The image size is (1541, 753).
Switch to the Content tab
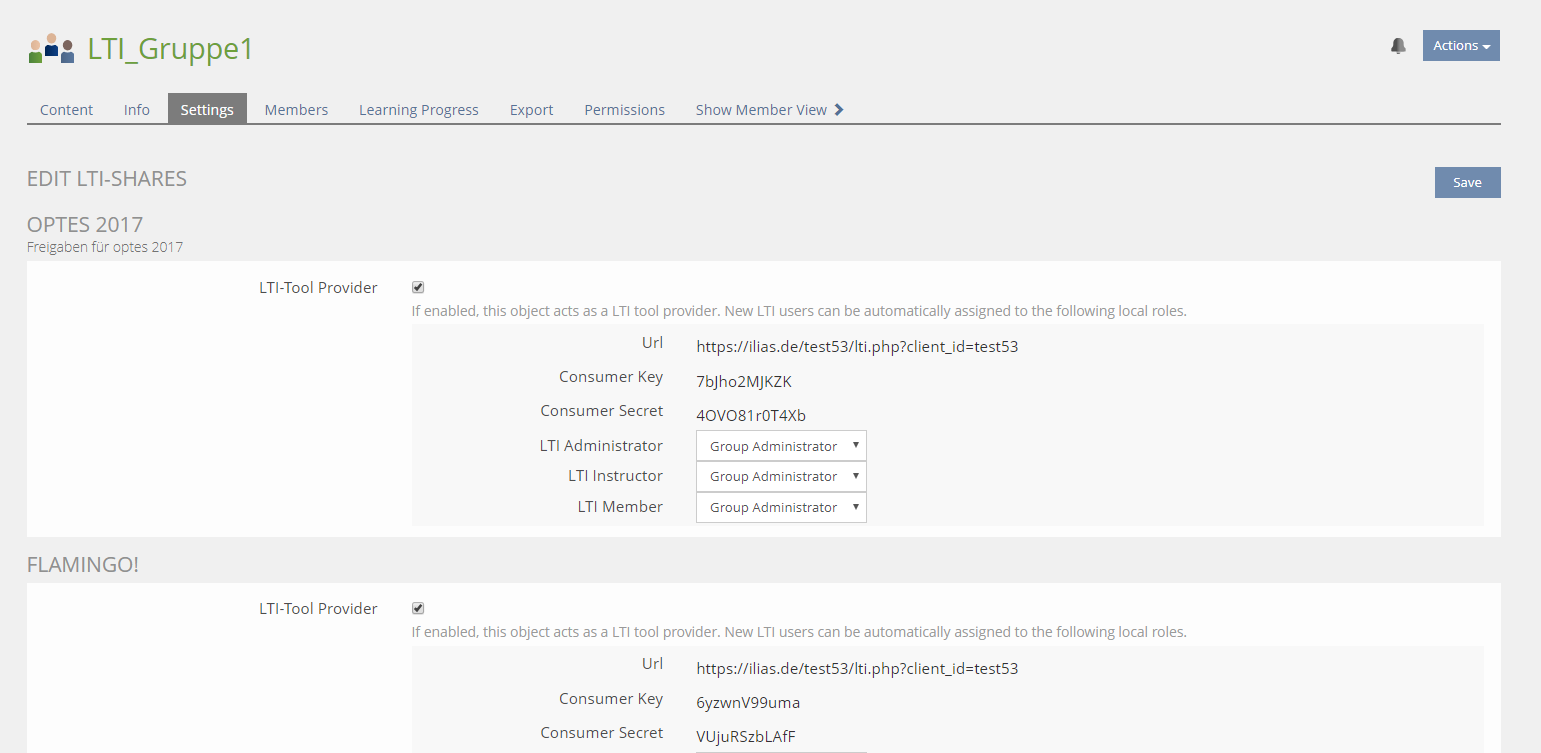(66, 110)
